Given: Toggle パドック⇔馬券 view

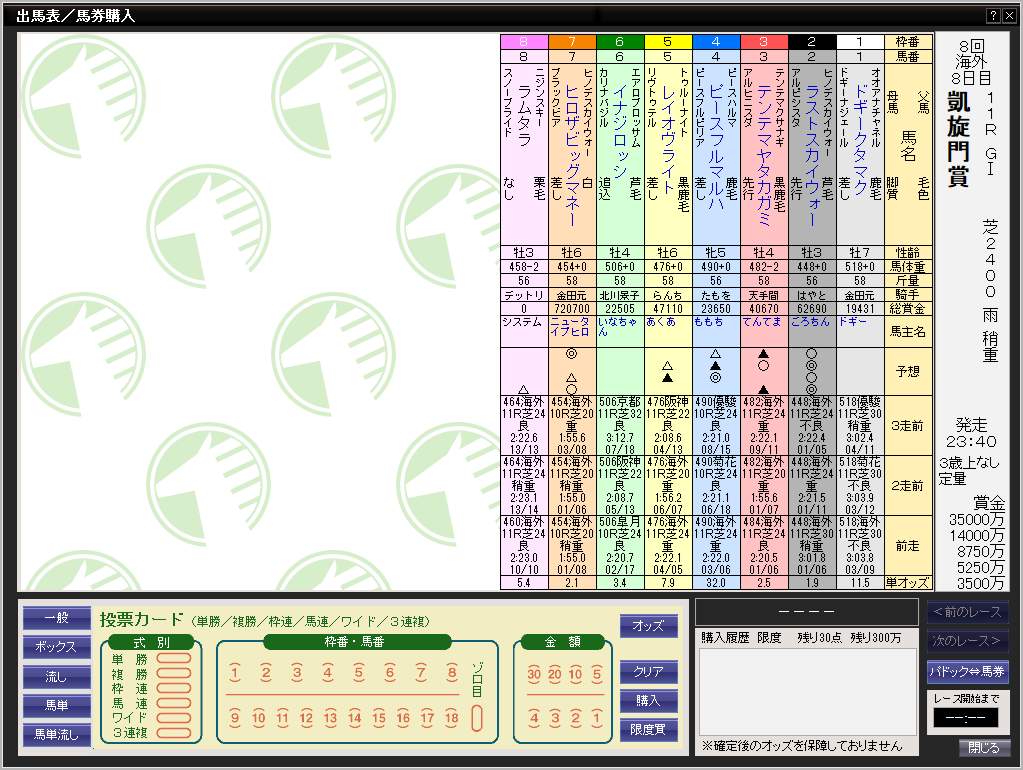Looking at the screenshot, I should click(x=967, y=671).
